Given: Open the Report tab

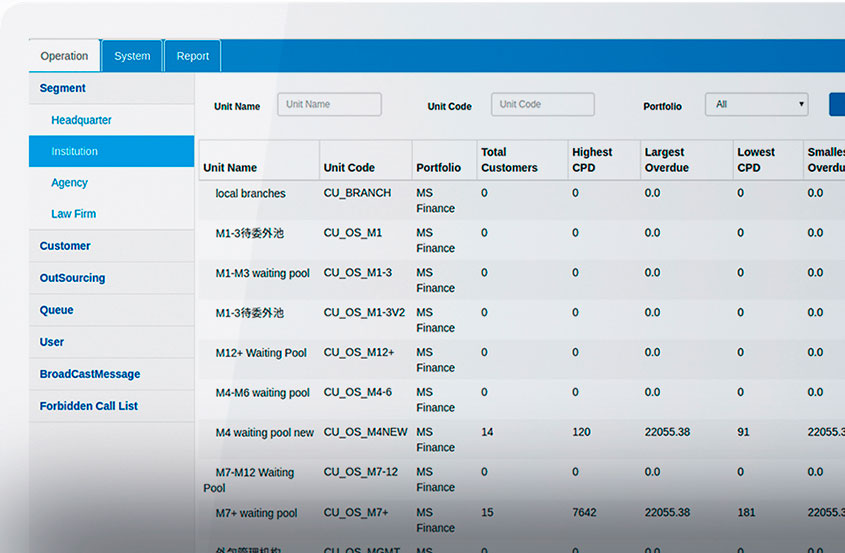Looking at the screenshot, I should [x=192, y=56].
